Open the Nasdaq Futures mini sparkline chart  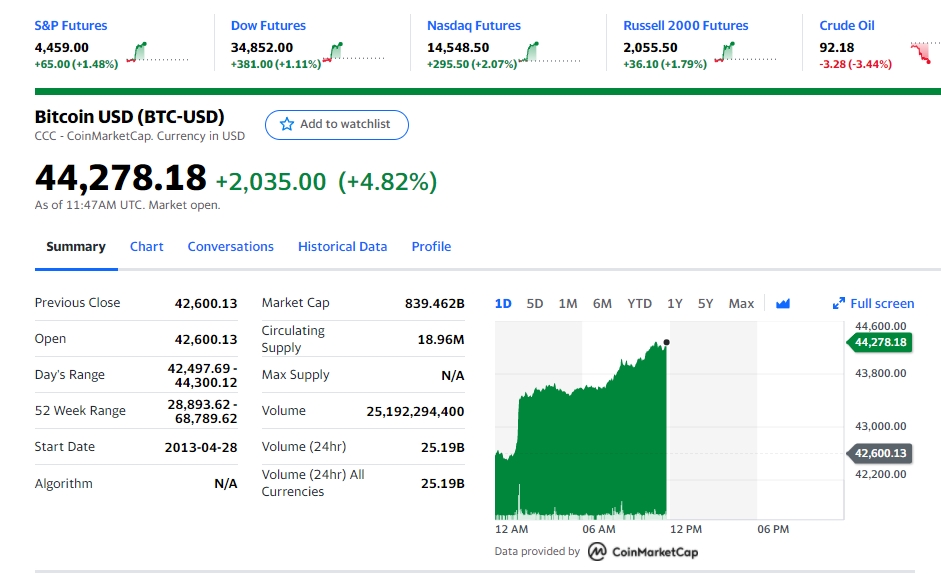click(x=550, y=52)
